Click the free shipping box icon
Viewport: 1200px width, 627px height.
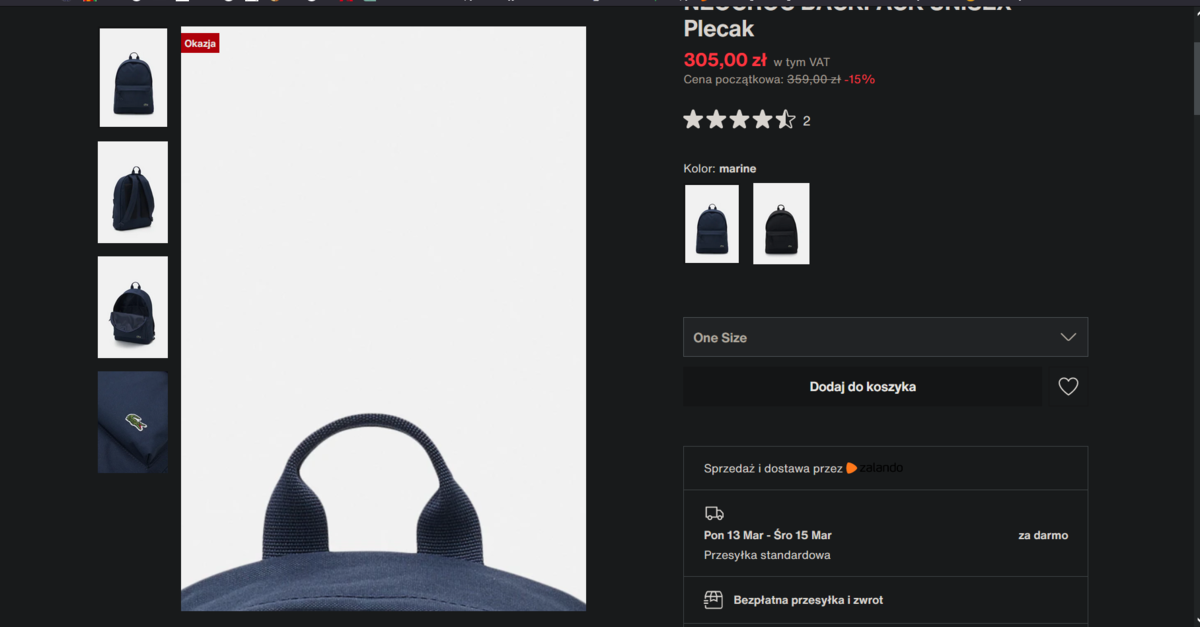(x=713, y=600)
